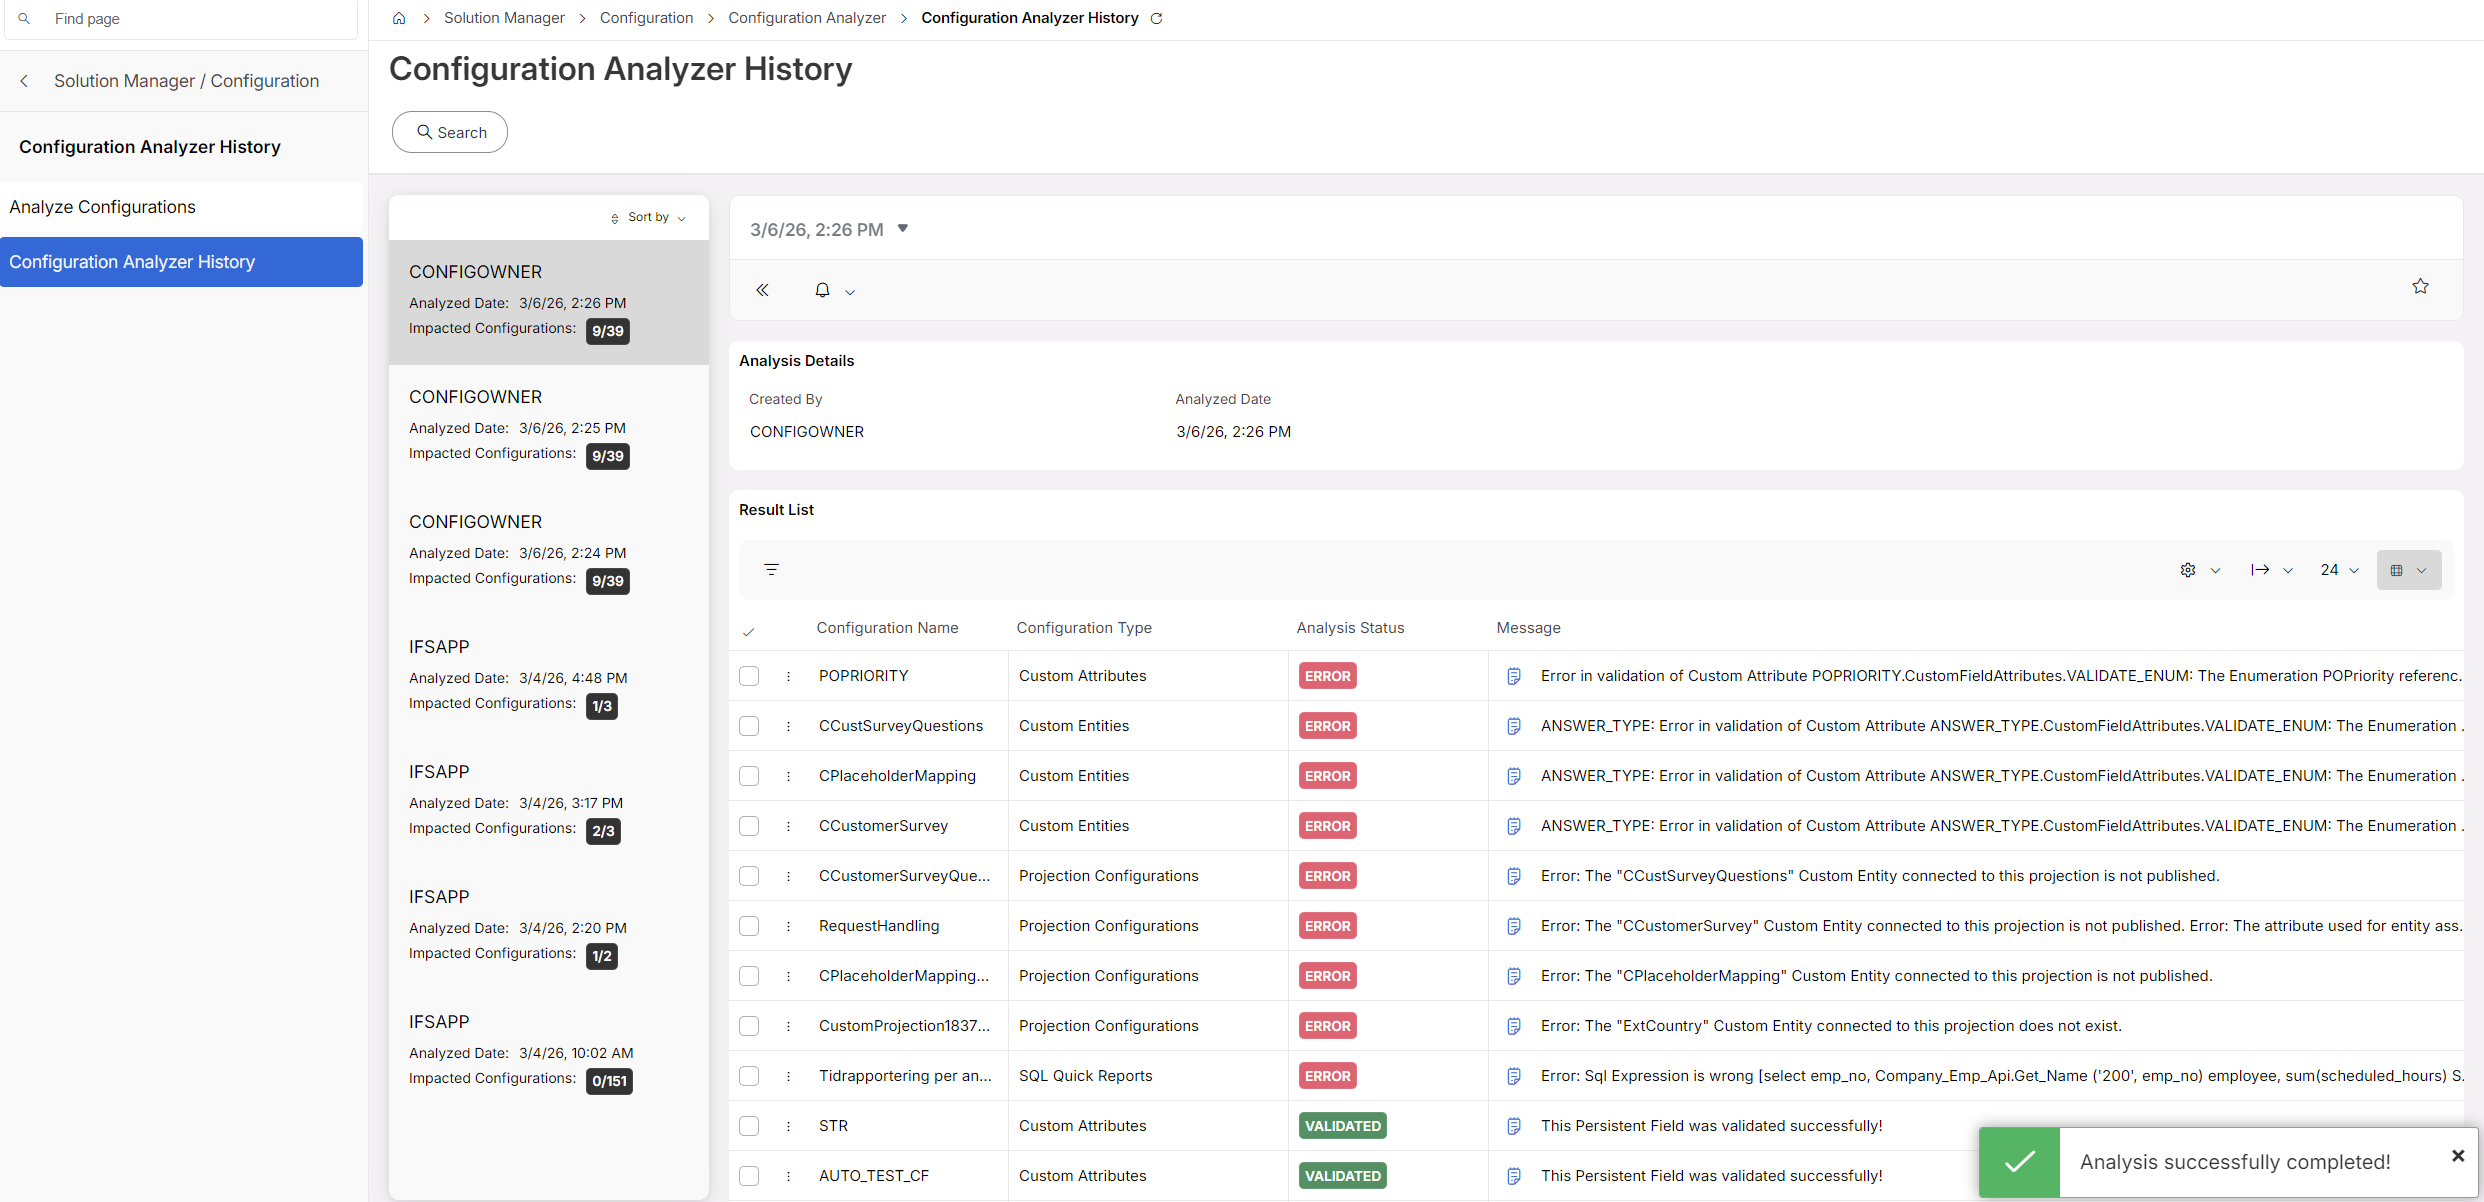Viewport: 2484px width, 1202px height.
Task: Open message details icon for CCustSurveyQuestions row
Action: point(1514,726)
